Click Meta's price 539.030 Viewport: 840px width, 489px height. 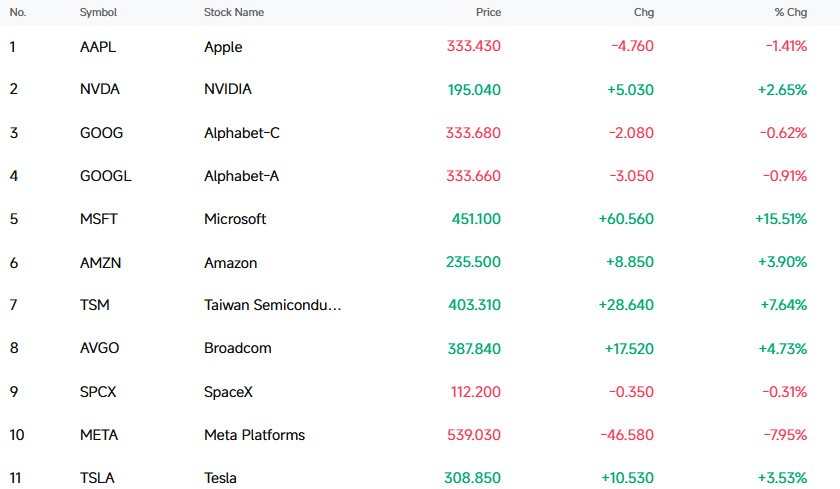coord(474,435)
